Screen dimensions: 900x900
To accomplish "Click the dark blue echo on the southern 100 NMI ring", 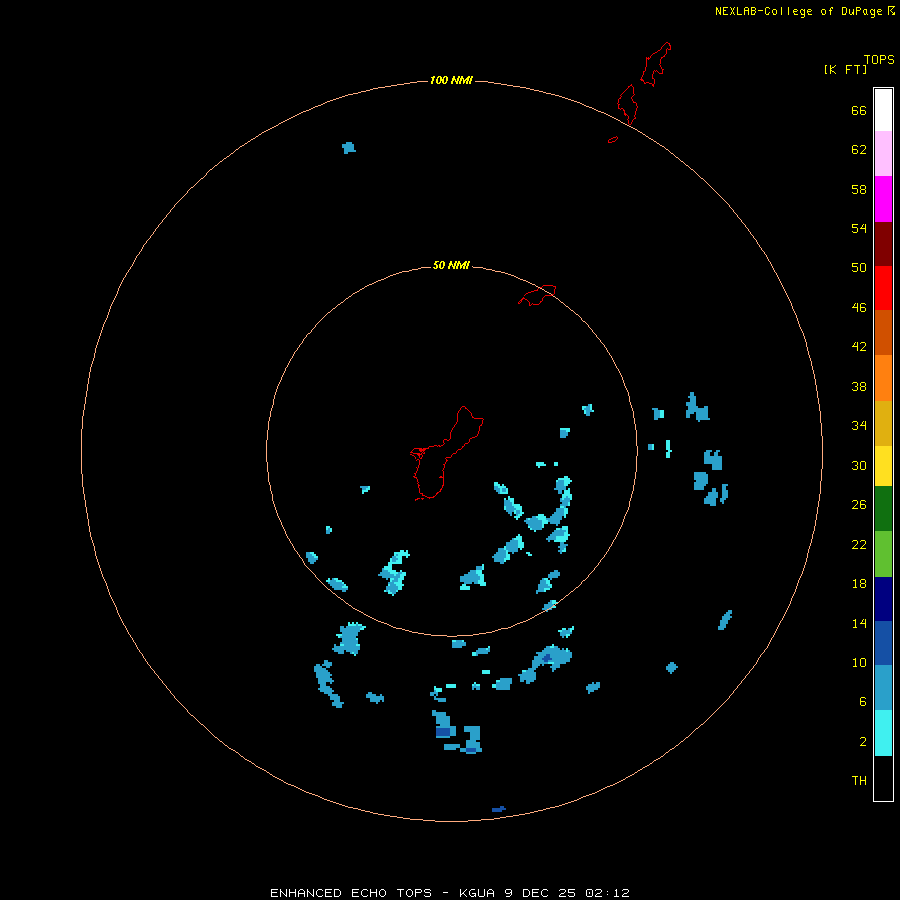I will tap(498, 809).
